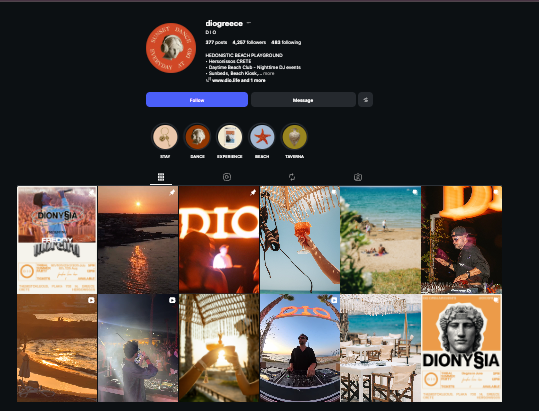Click the similar accounts suggestion icon button

[x=365, y=100]
